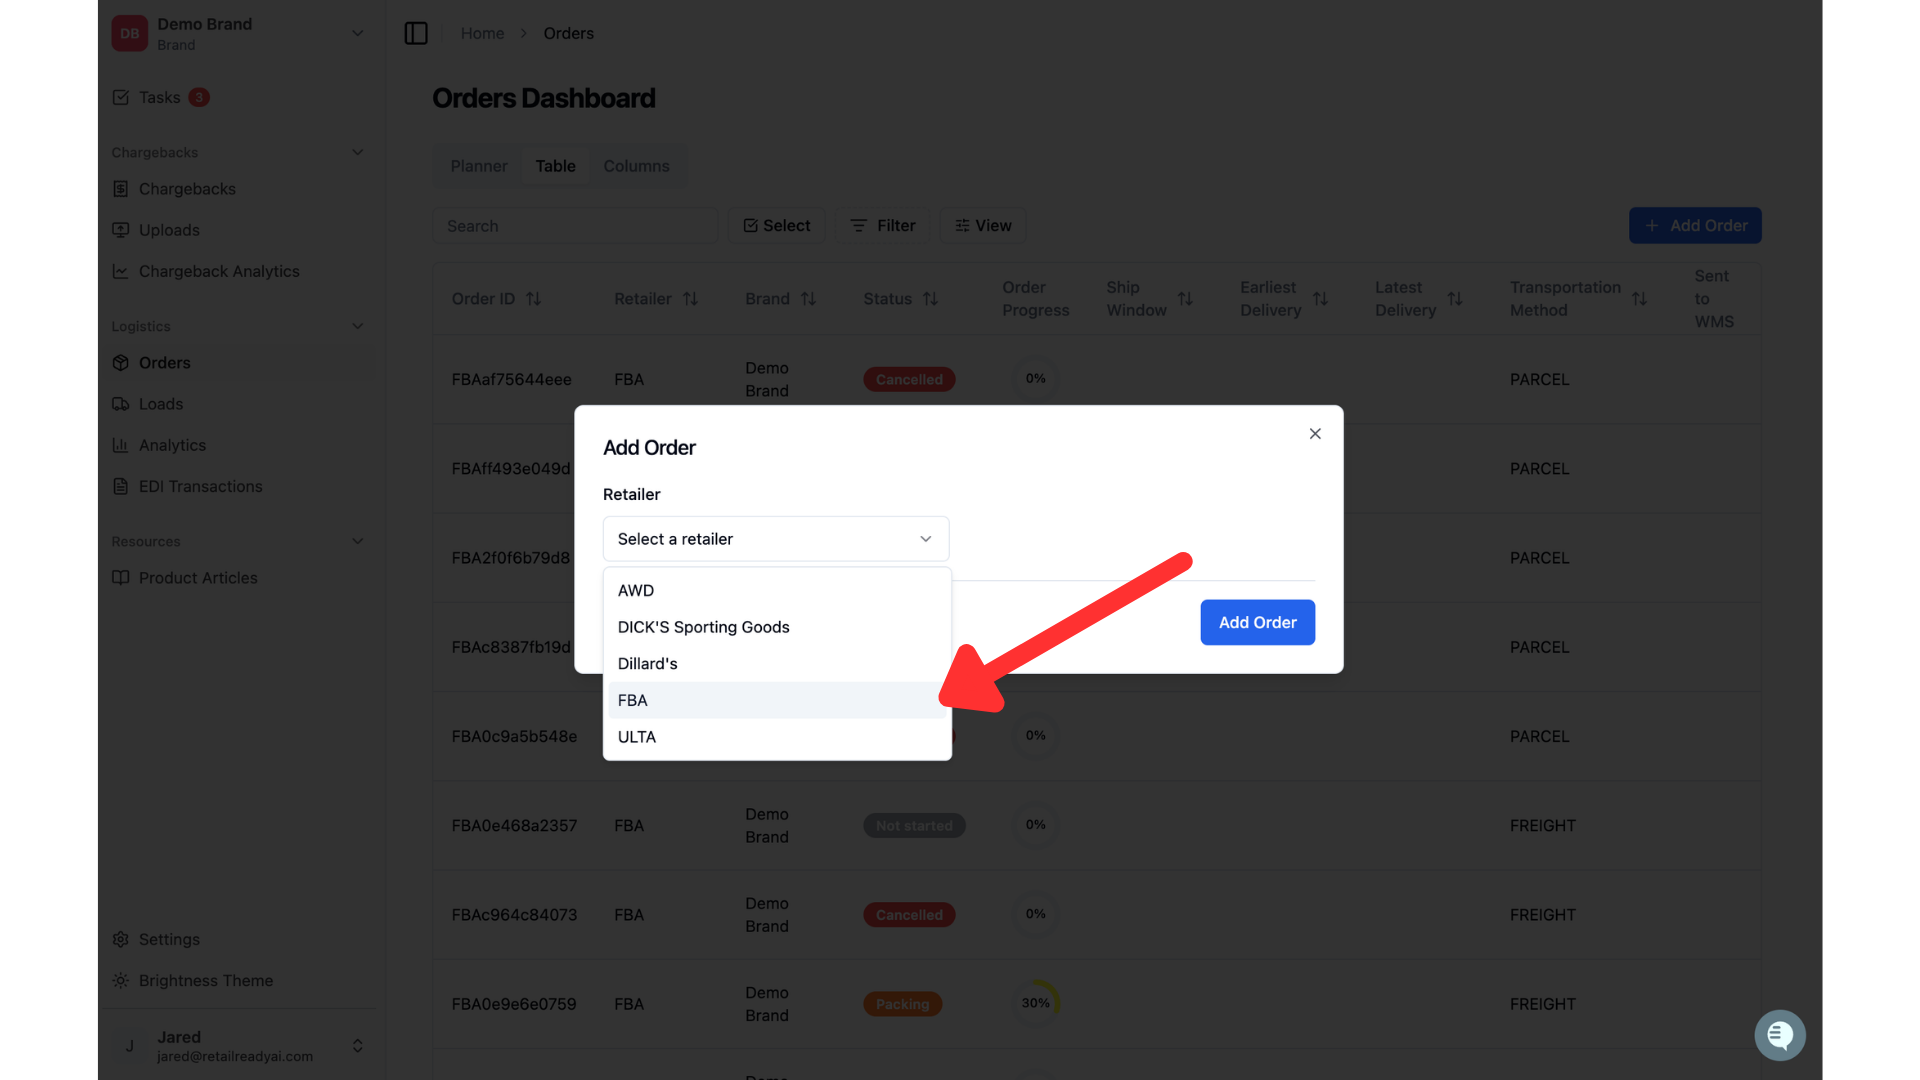Open the Loads sidebar page
This screenshot has height=1080, width=1920.
tap(161, 404)
